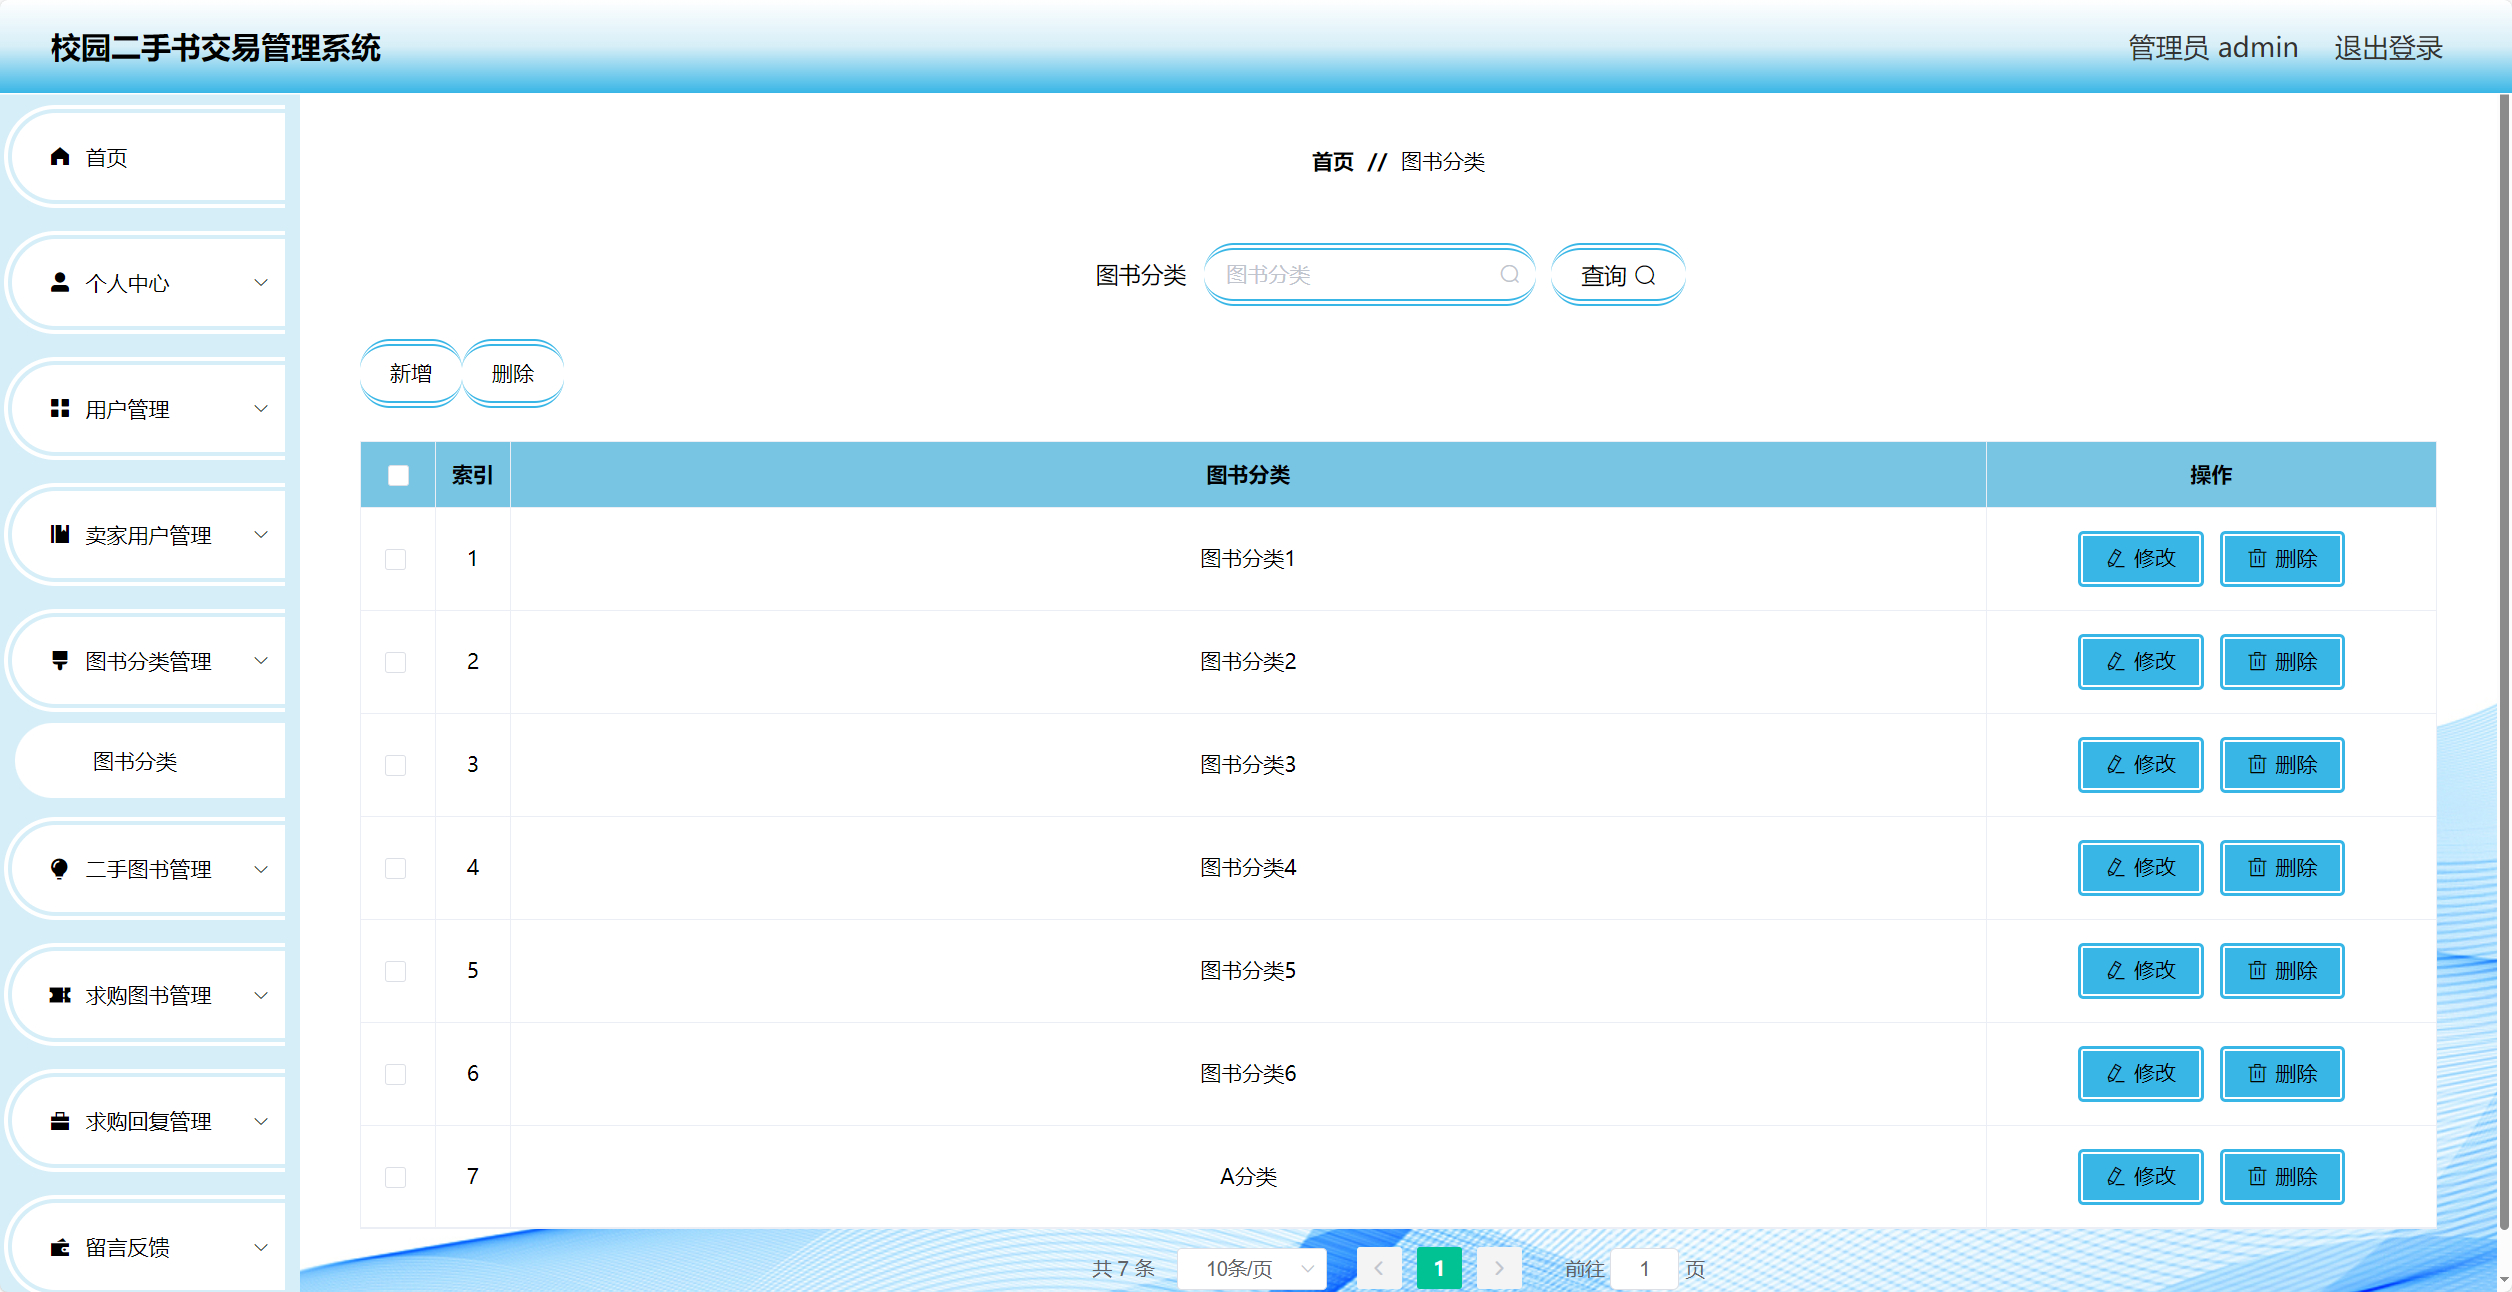Click 退出登录 to log out
Image resolution: width=2512 pixels, height=1292 pixels.
[2388, 47]
